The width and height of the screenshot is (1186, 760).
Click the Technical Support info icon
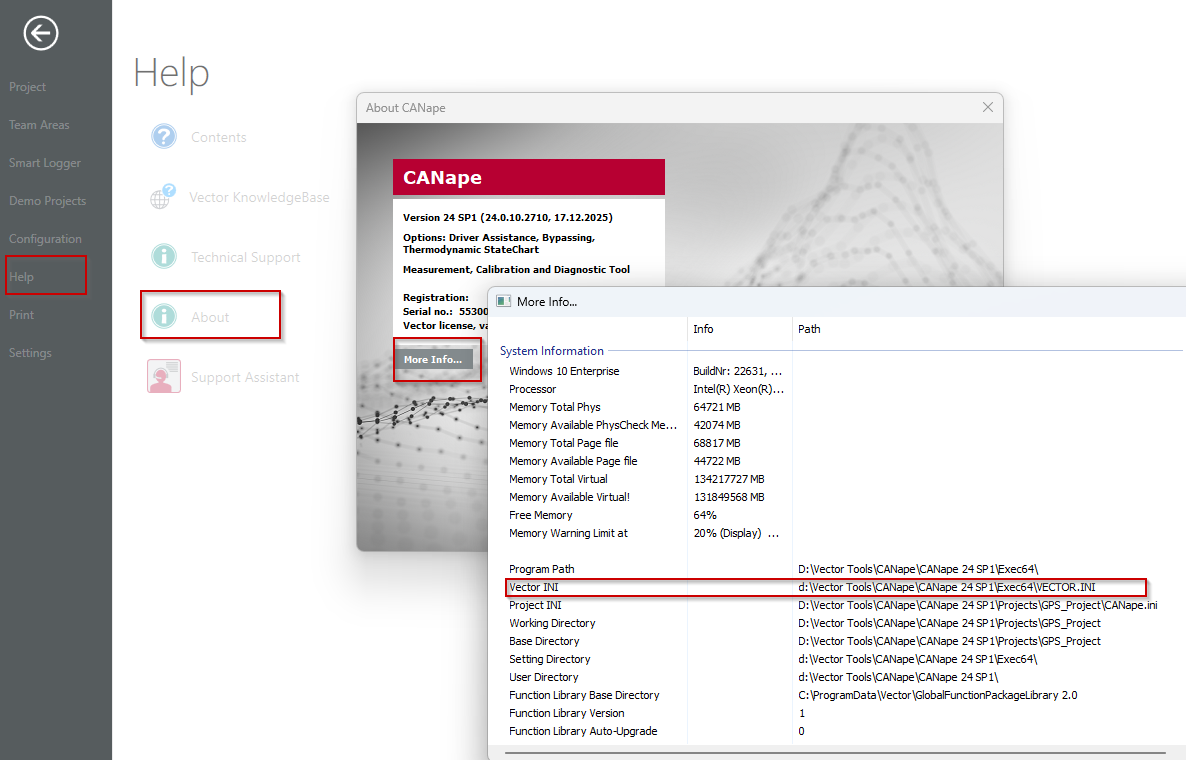pyautogui.click(x=164, y=257)
